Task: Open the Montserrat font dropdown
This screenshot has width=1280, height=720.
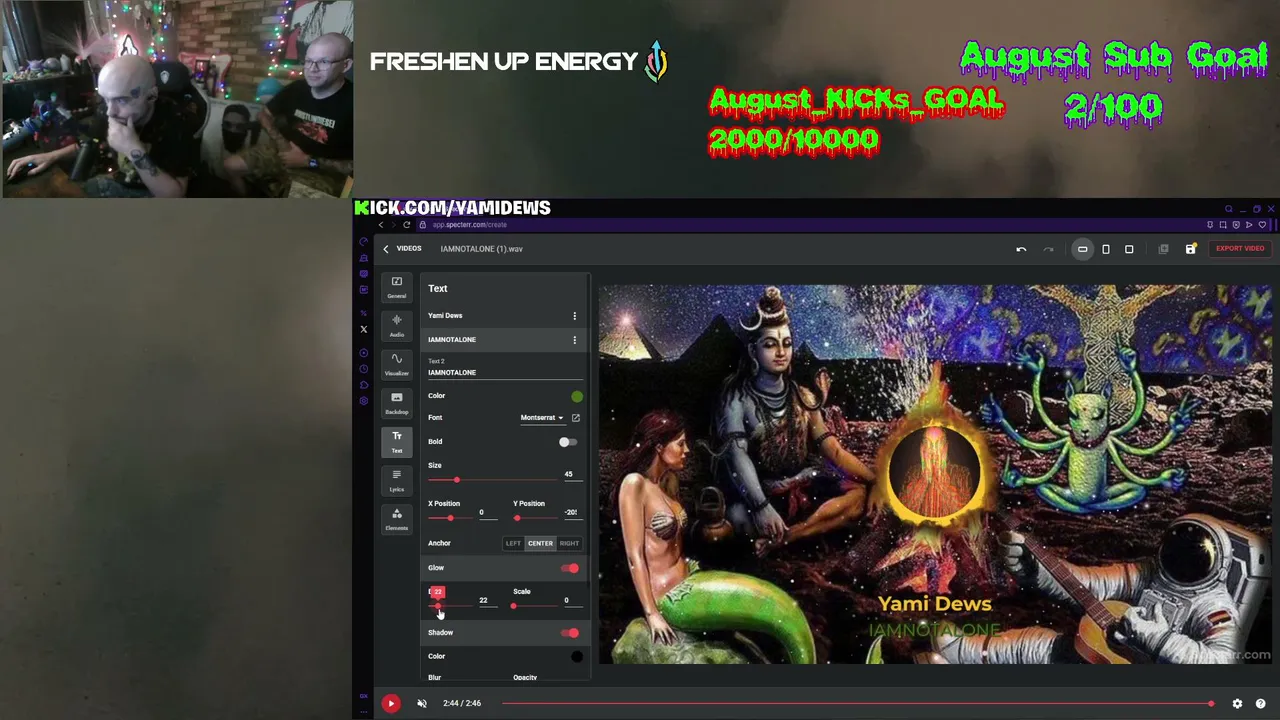Action: pos(541,418)
